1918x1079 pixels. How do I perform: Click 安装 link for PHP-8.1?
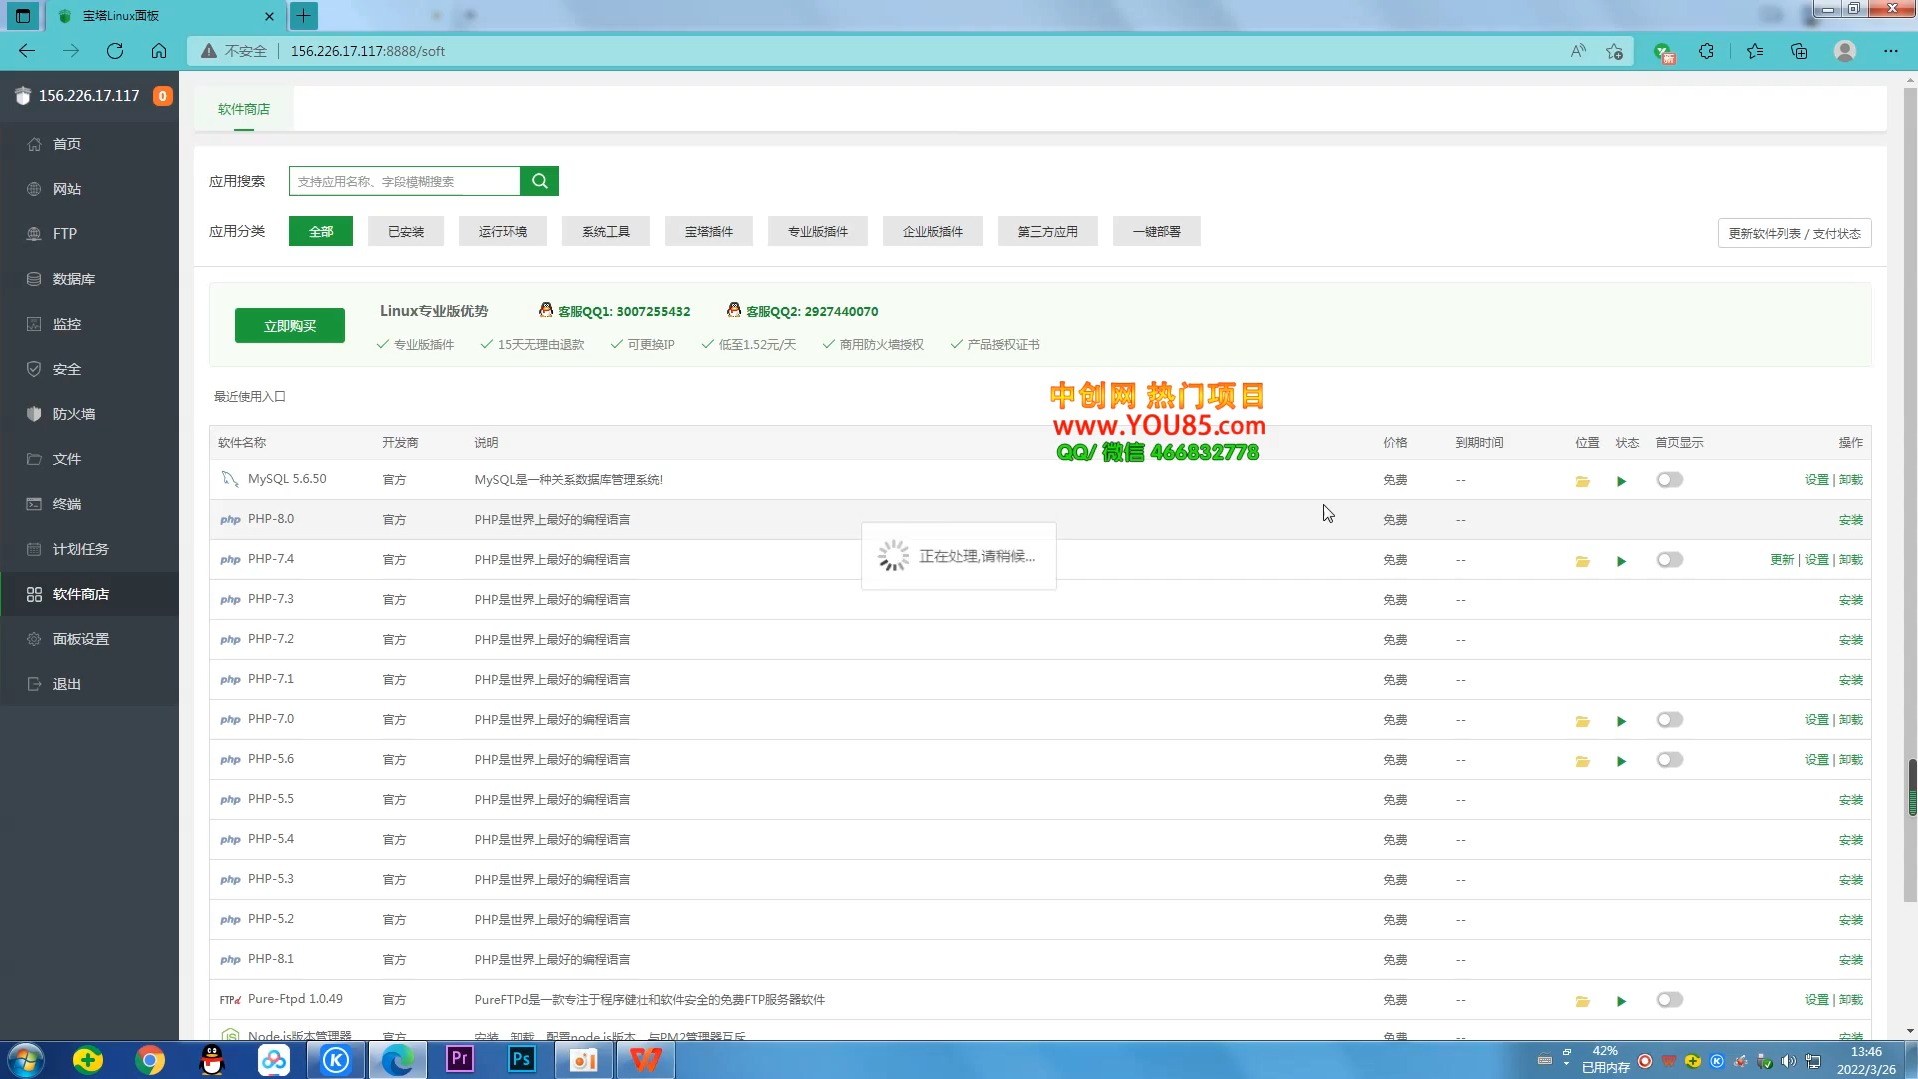1850,960
